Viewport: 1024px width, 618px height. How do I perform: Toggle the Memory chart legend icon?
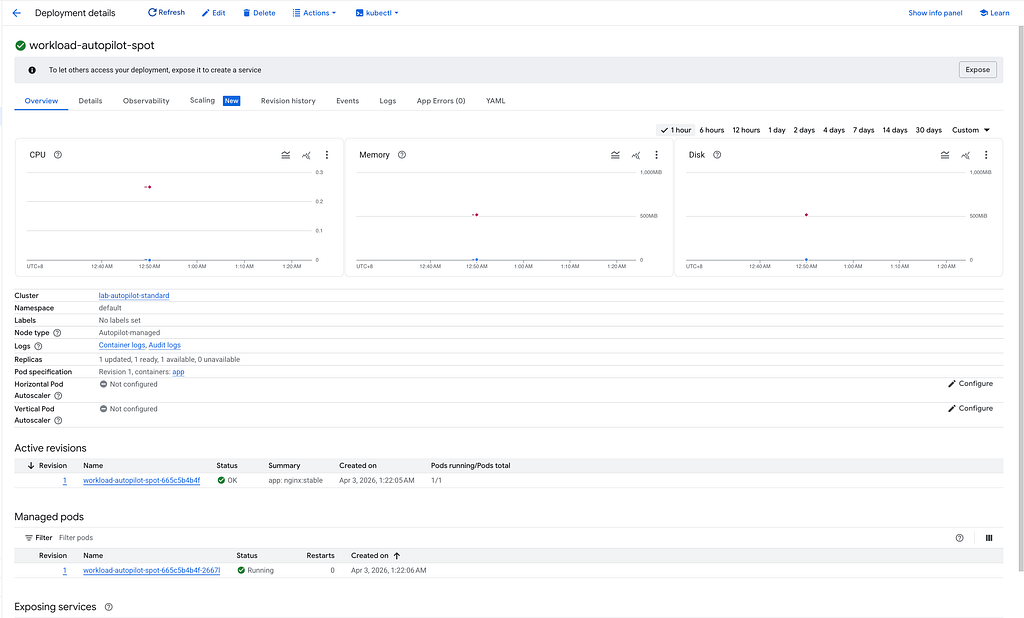(x=615, y=155)
